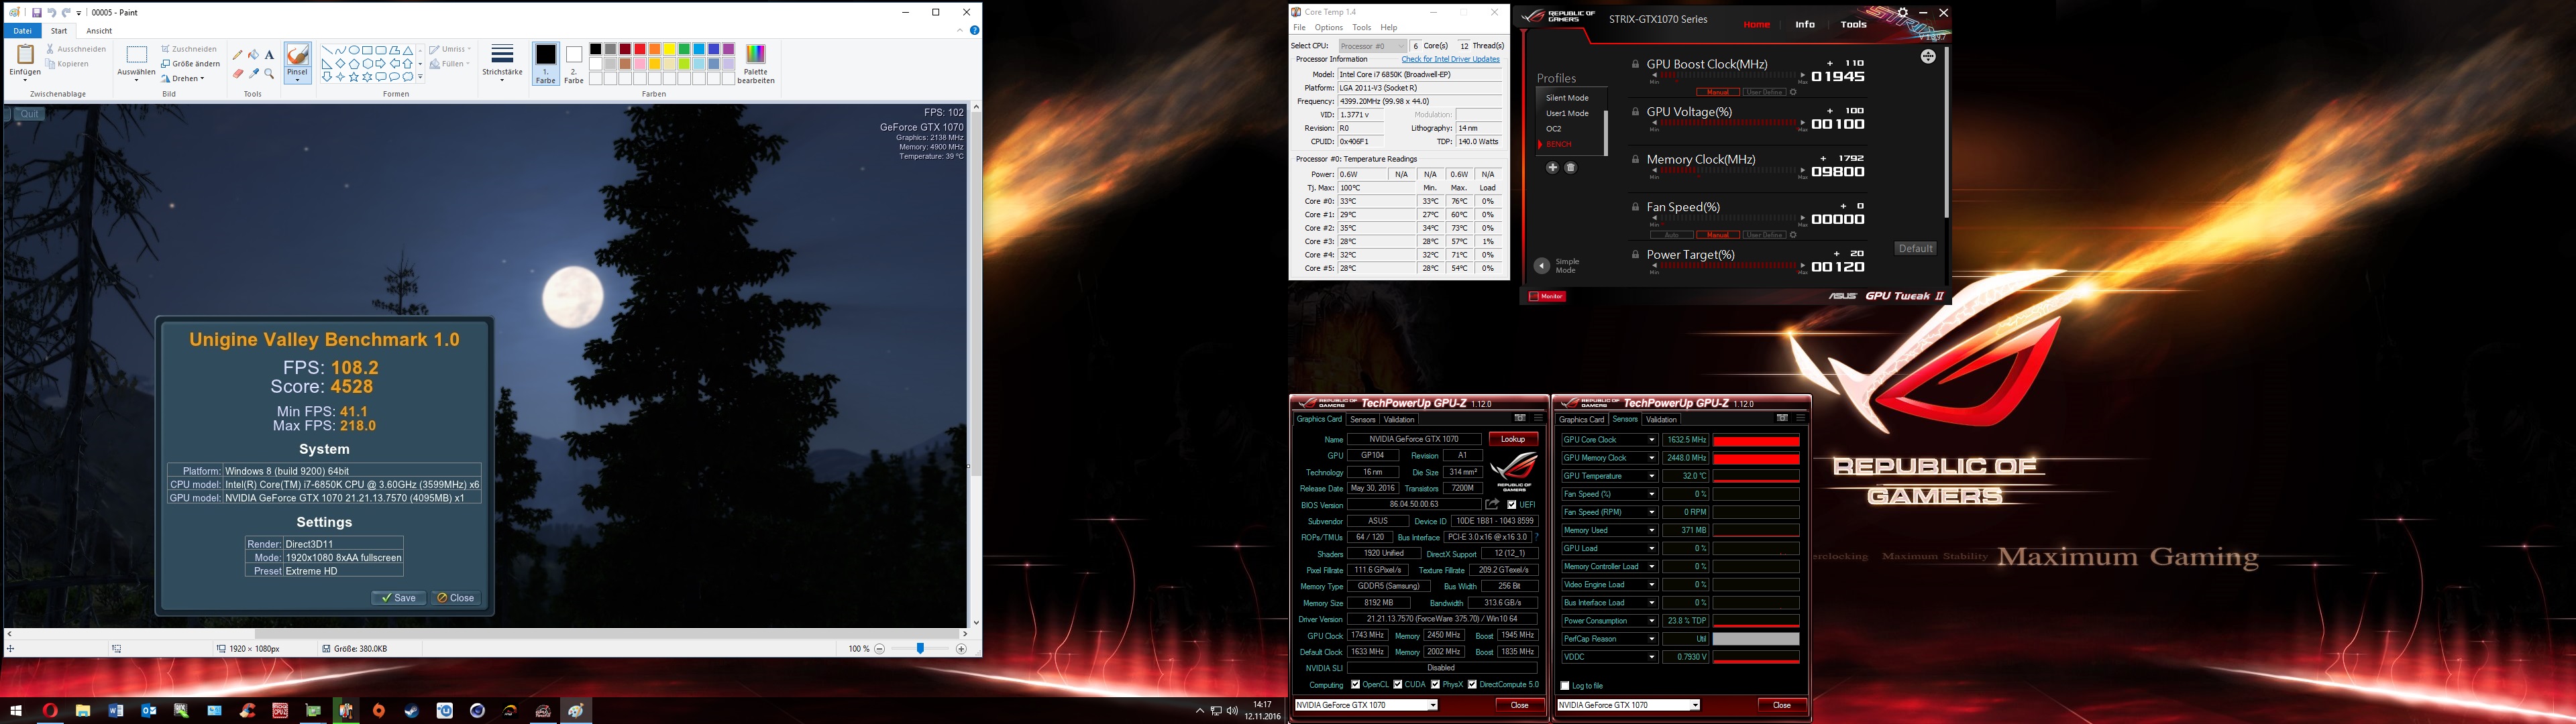Click Close in Valley Benchmark results
Image resolution: width=2576 pixels, height=724 pixels.
[456, 598]
